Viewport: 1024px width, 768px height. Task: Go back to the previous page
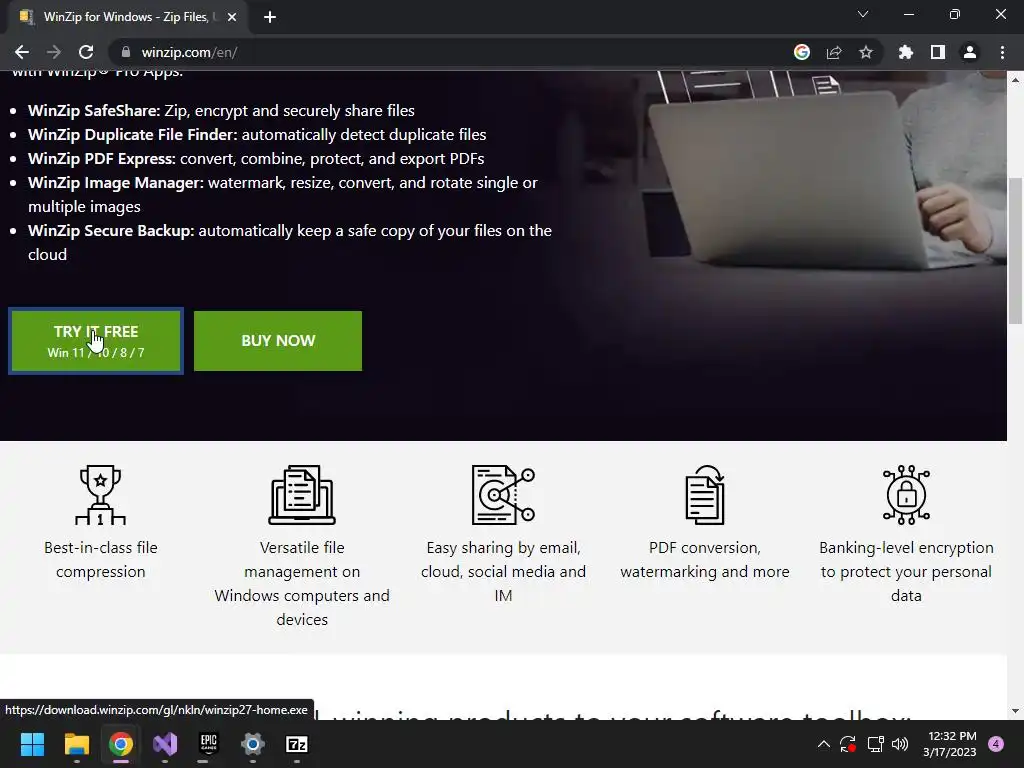coord(22,52)
